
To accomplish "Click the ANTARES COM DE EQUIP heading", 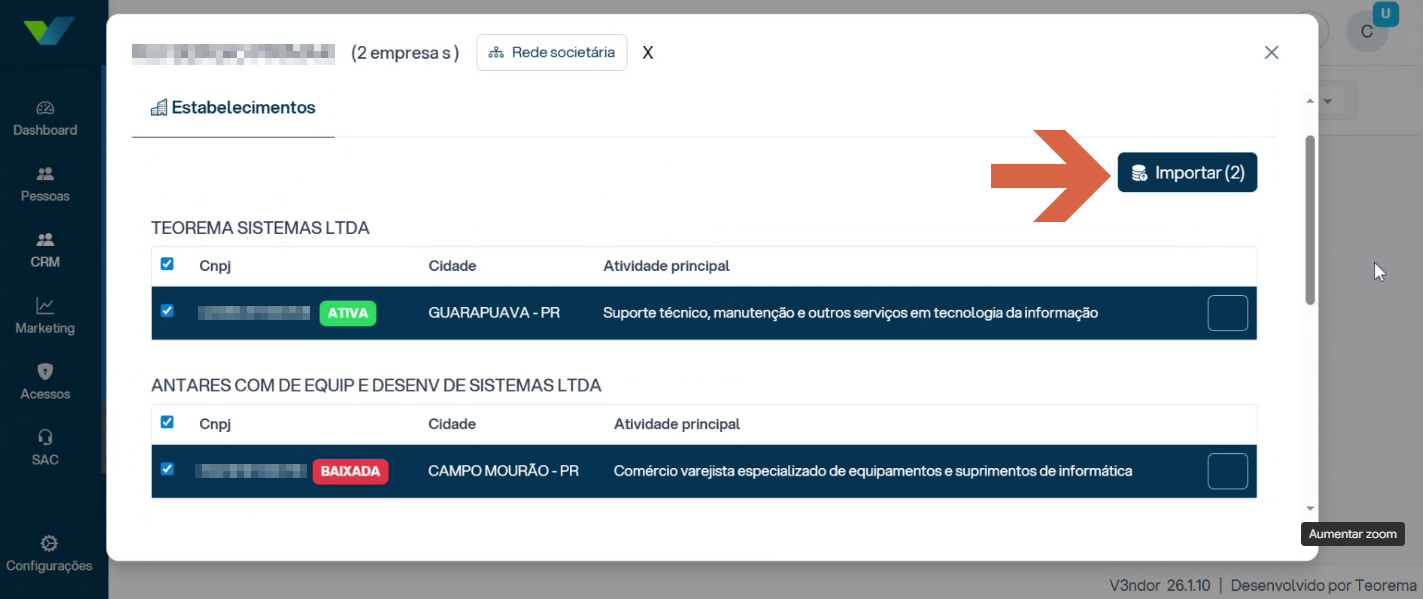I will pyautogui.click(x=376, y=385).
